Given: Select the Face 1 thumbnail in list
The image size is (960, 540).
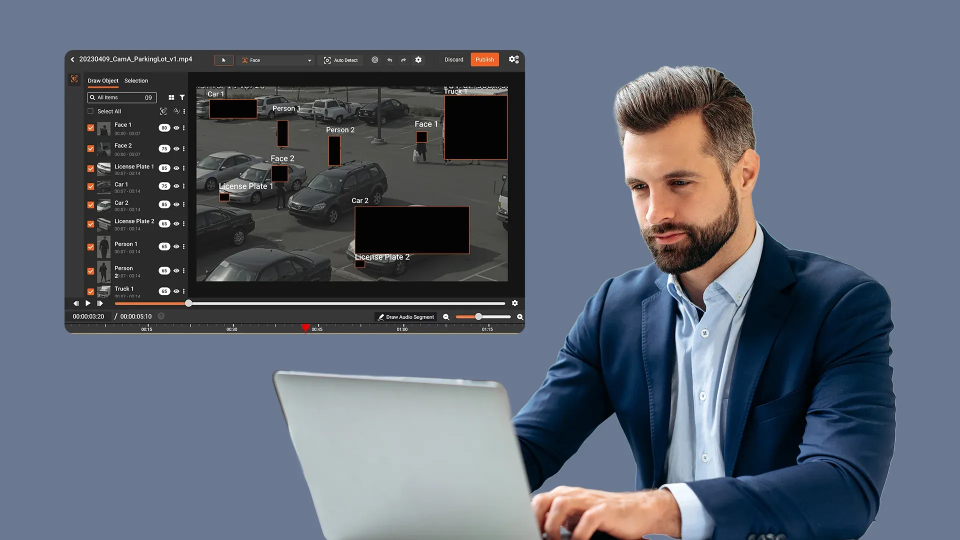Looking at the screenshot, I should (x=104, y=129).
